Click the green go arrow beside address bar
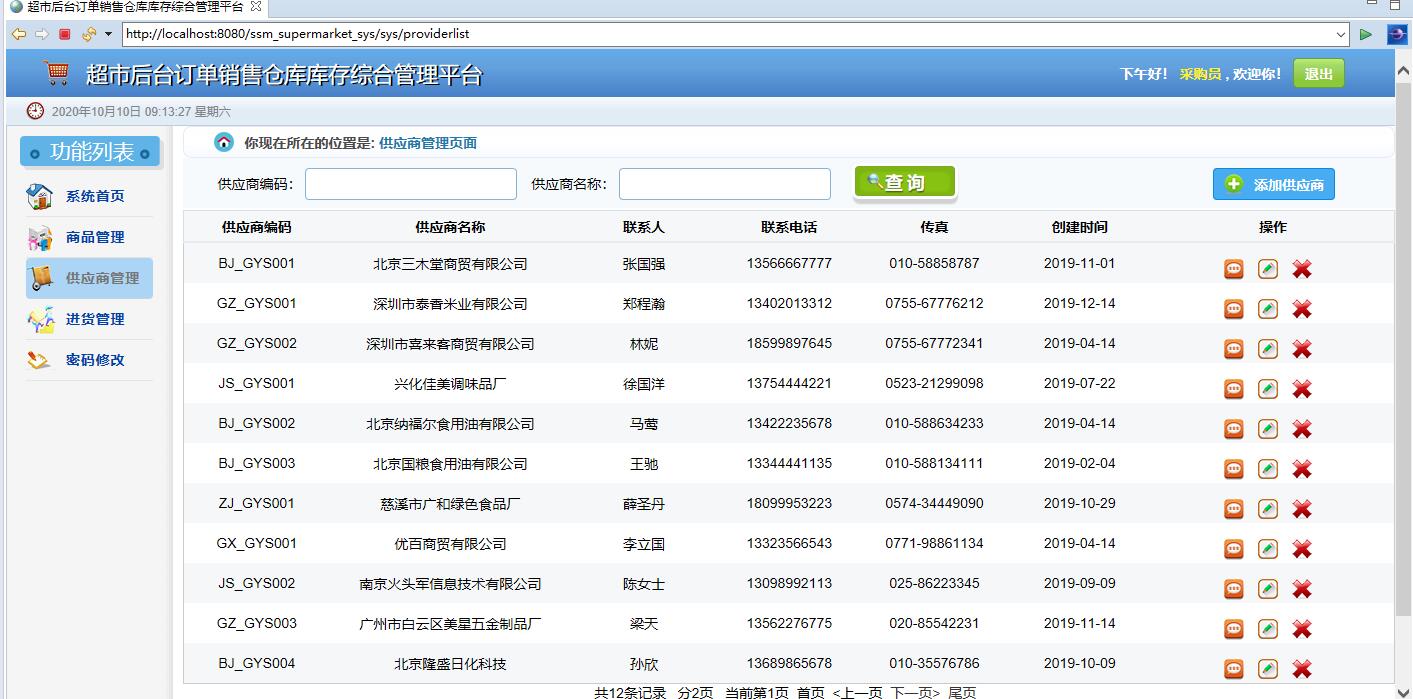The image size is (1413, 699). (1366, 33)
